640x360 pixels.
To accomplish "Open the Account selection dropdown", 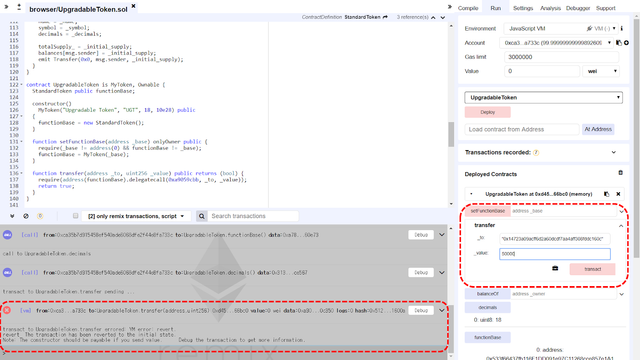I will pos(556,43).
